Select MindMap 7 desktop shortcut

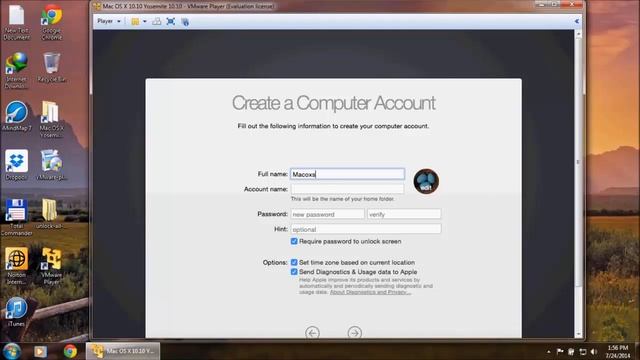pos(16,117)
